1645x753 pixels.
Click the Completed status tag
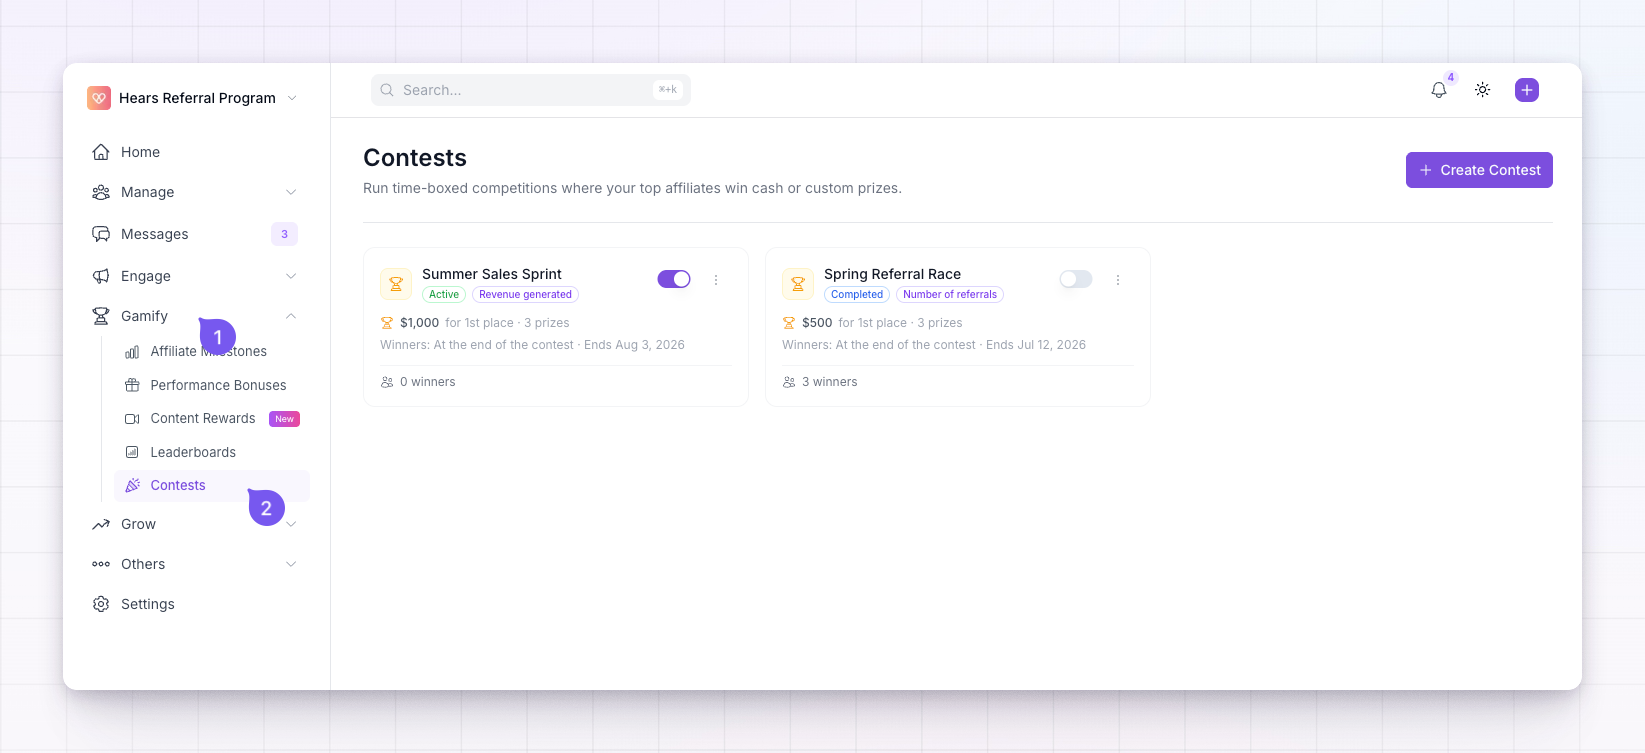point(857,294)
